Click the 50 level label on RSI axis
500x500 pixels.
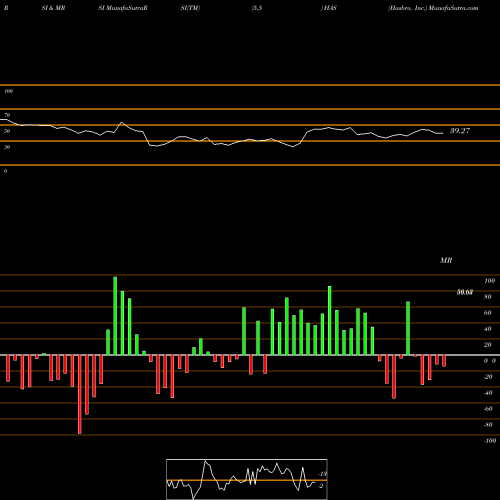(7, 131)
